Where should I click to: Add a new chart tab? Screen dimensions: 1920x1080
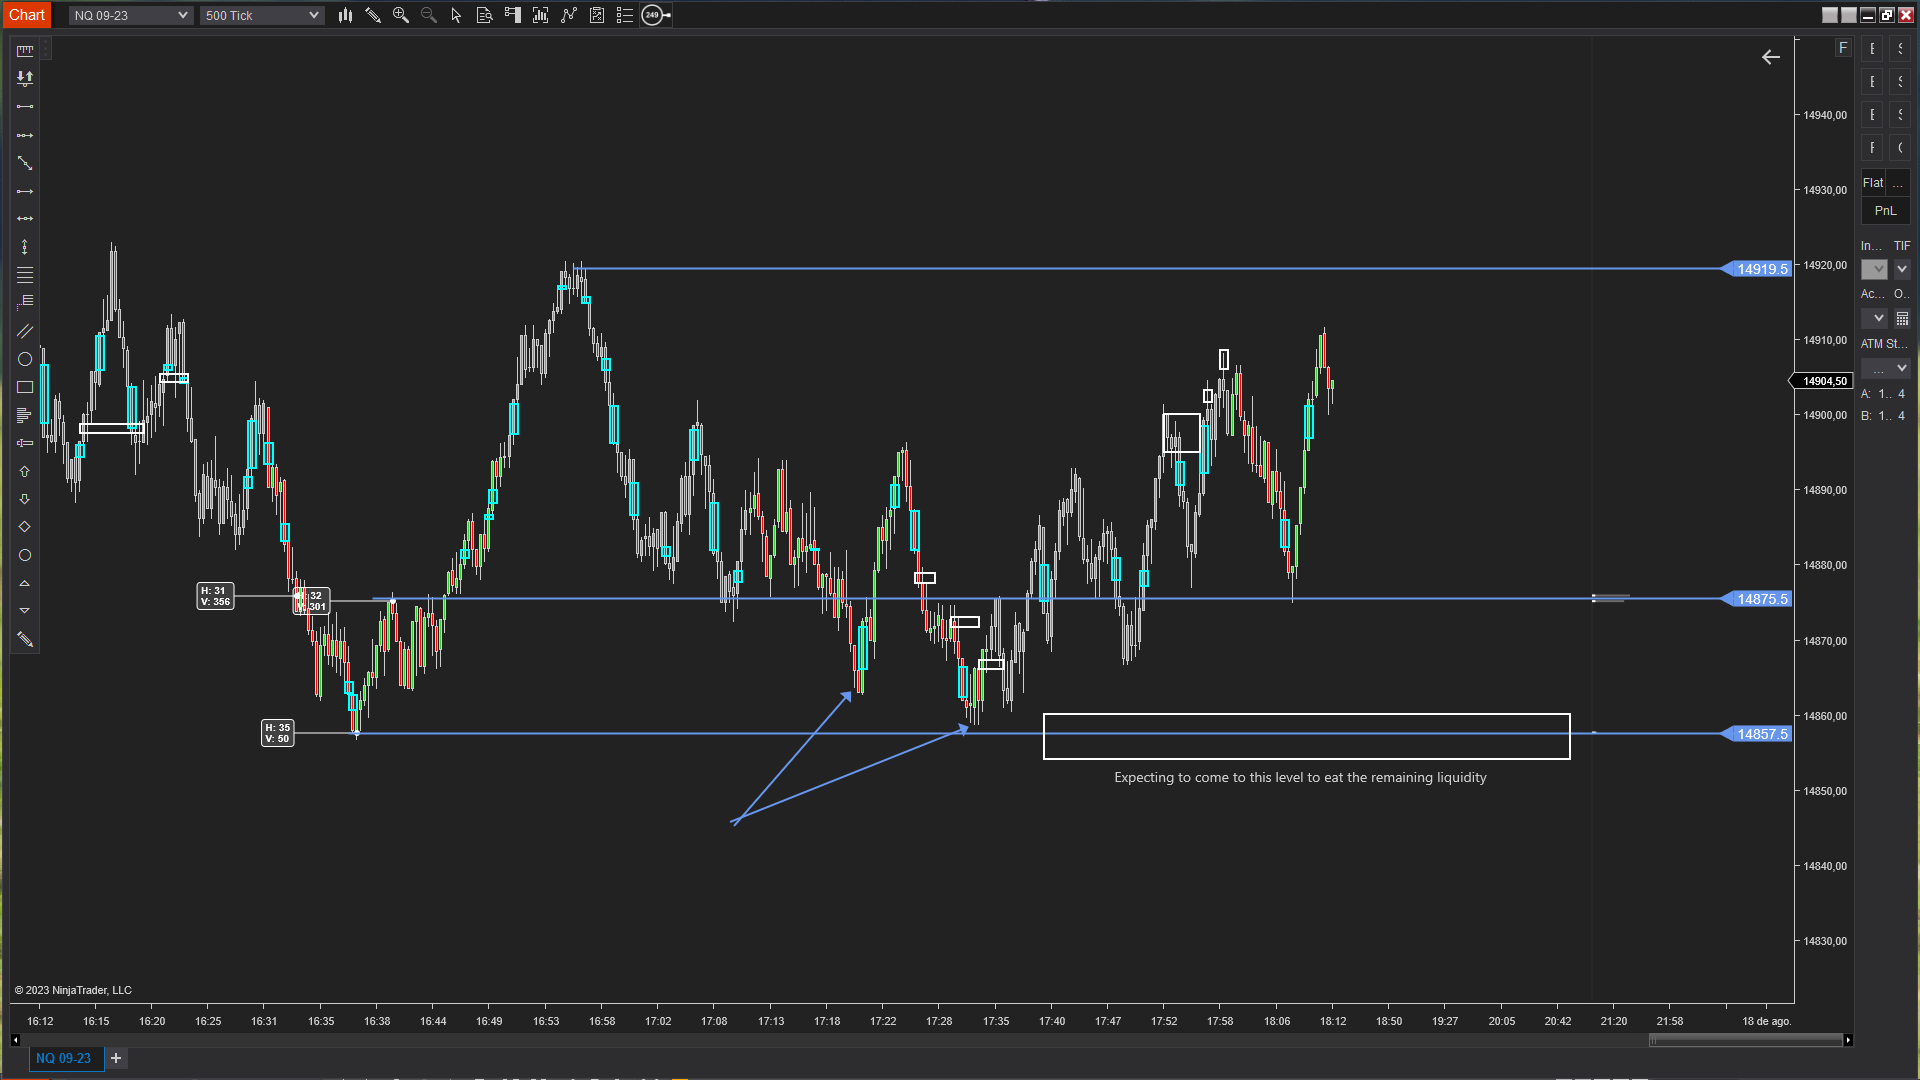(116, 1058)
